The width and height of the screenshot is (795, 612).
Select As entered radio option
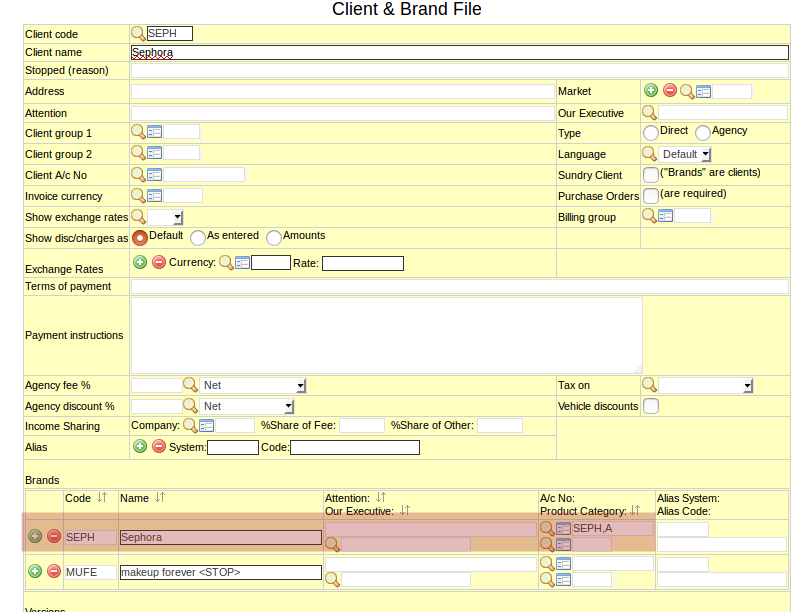[198, 237]
